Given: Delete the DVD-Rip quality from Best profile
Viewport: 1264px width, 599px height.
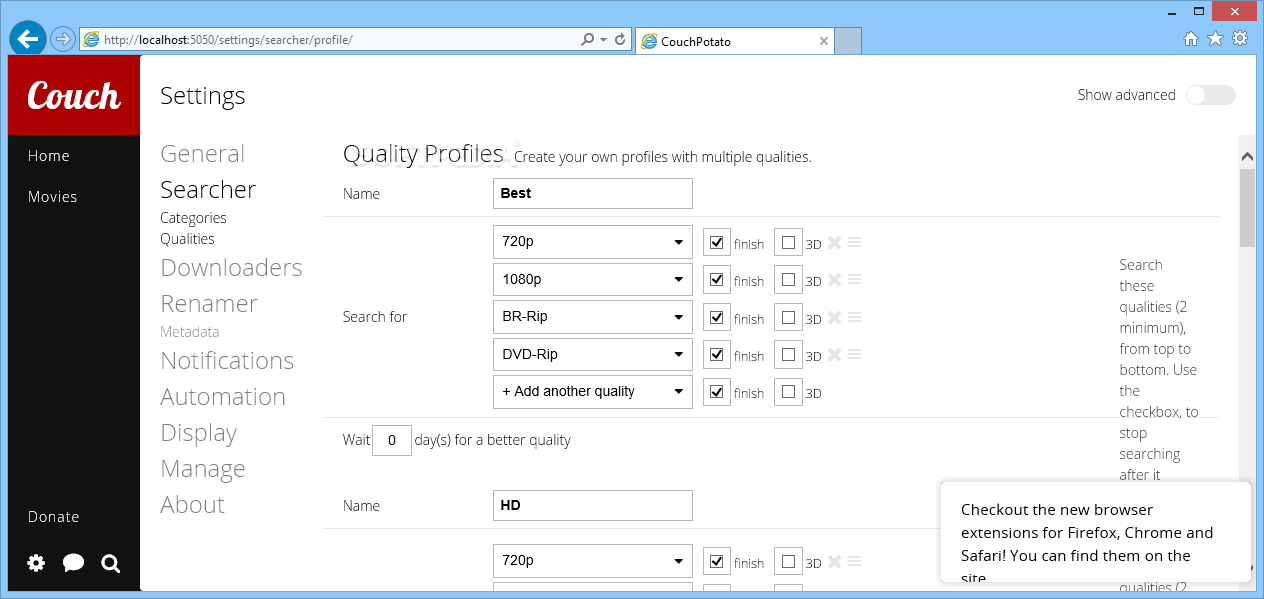Looking at the screenshot, I should [835, 354].
